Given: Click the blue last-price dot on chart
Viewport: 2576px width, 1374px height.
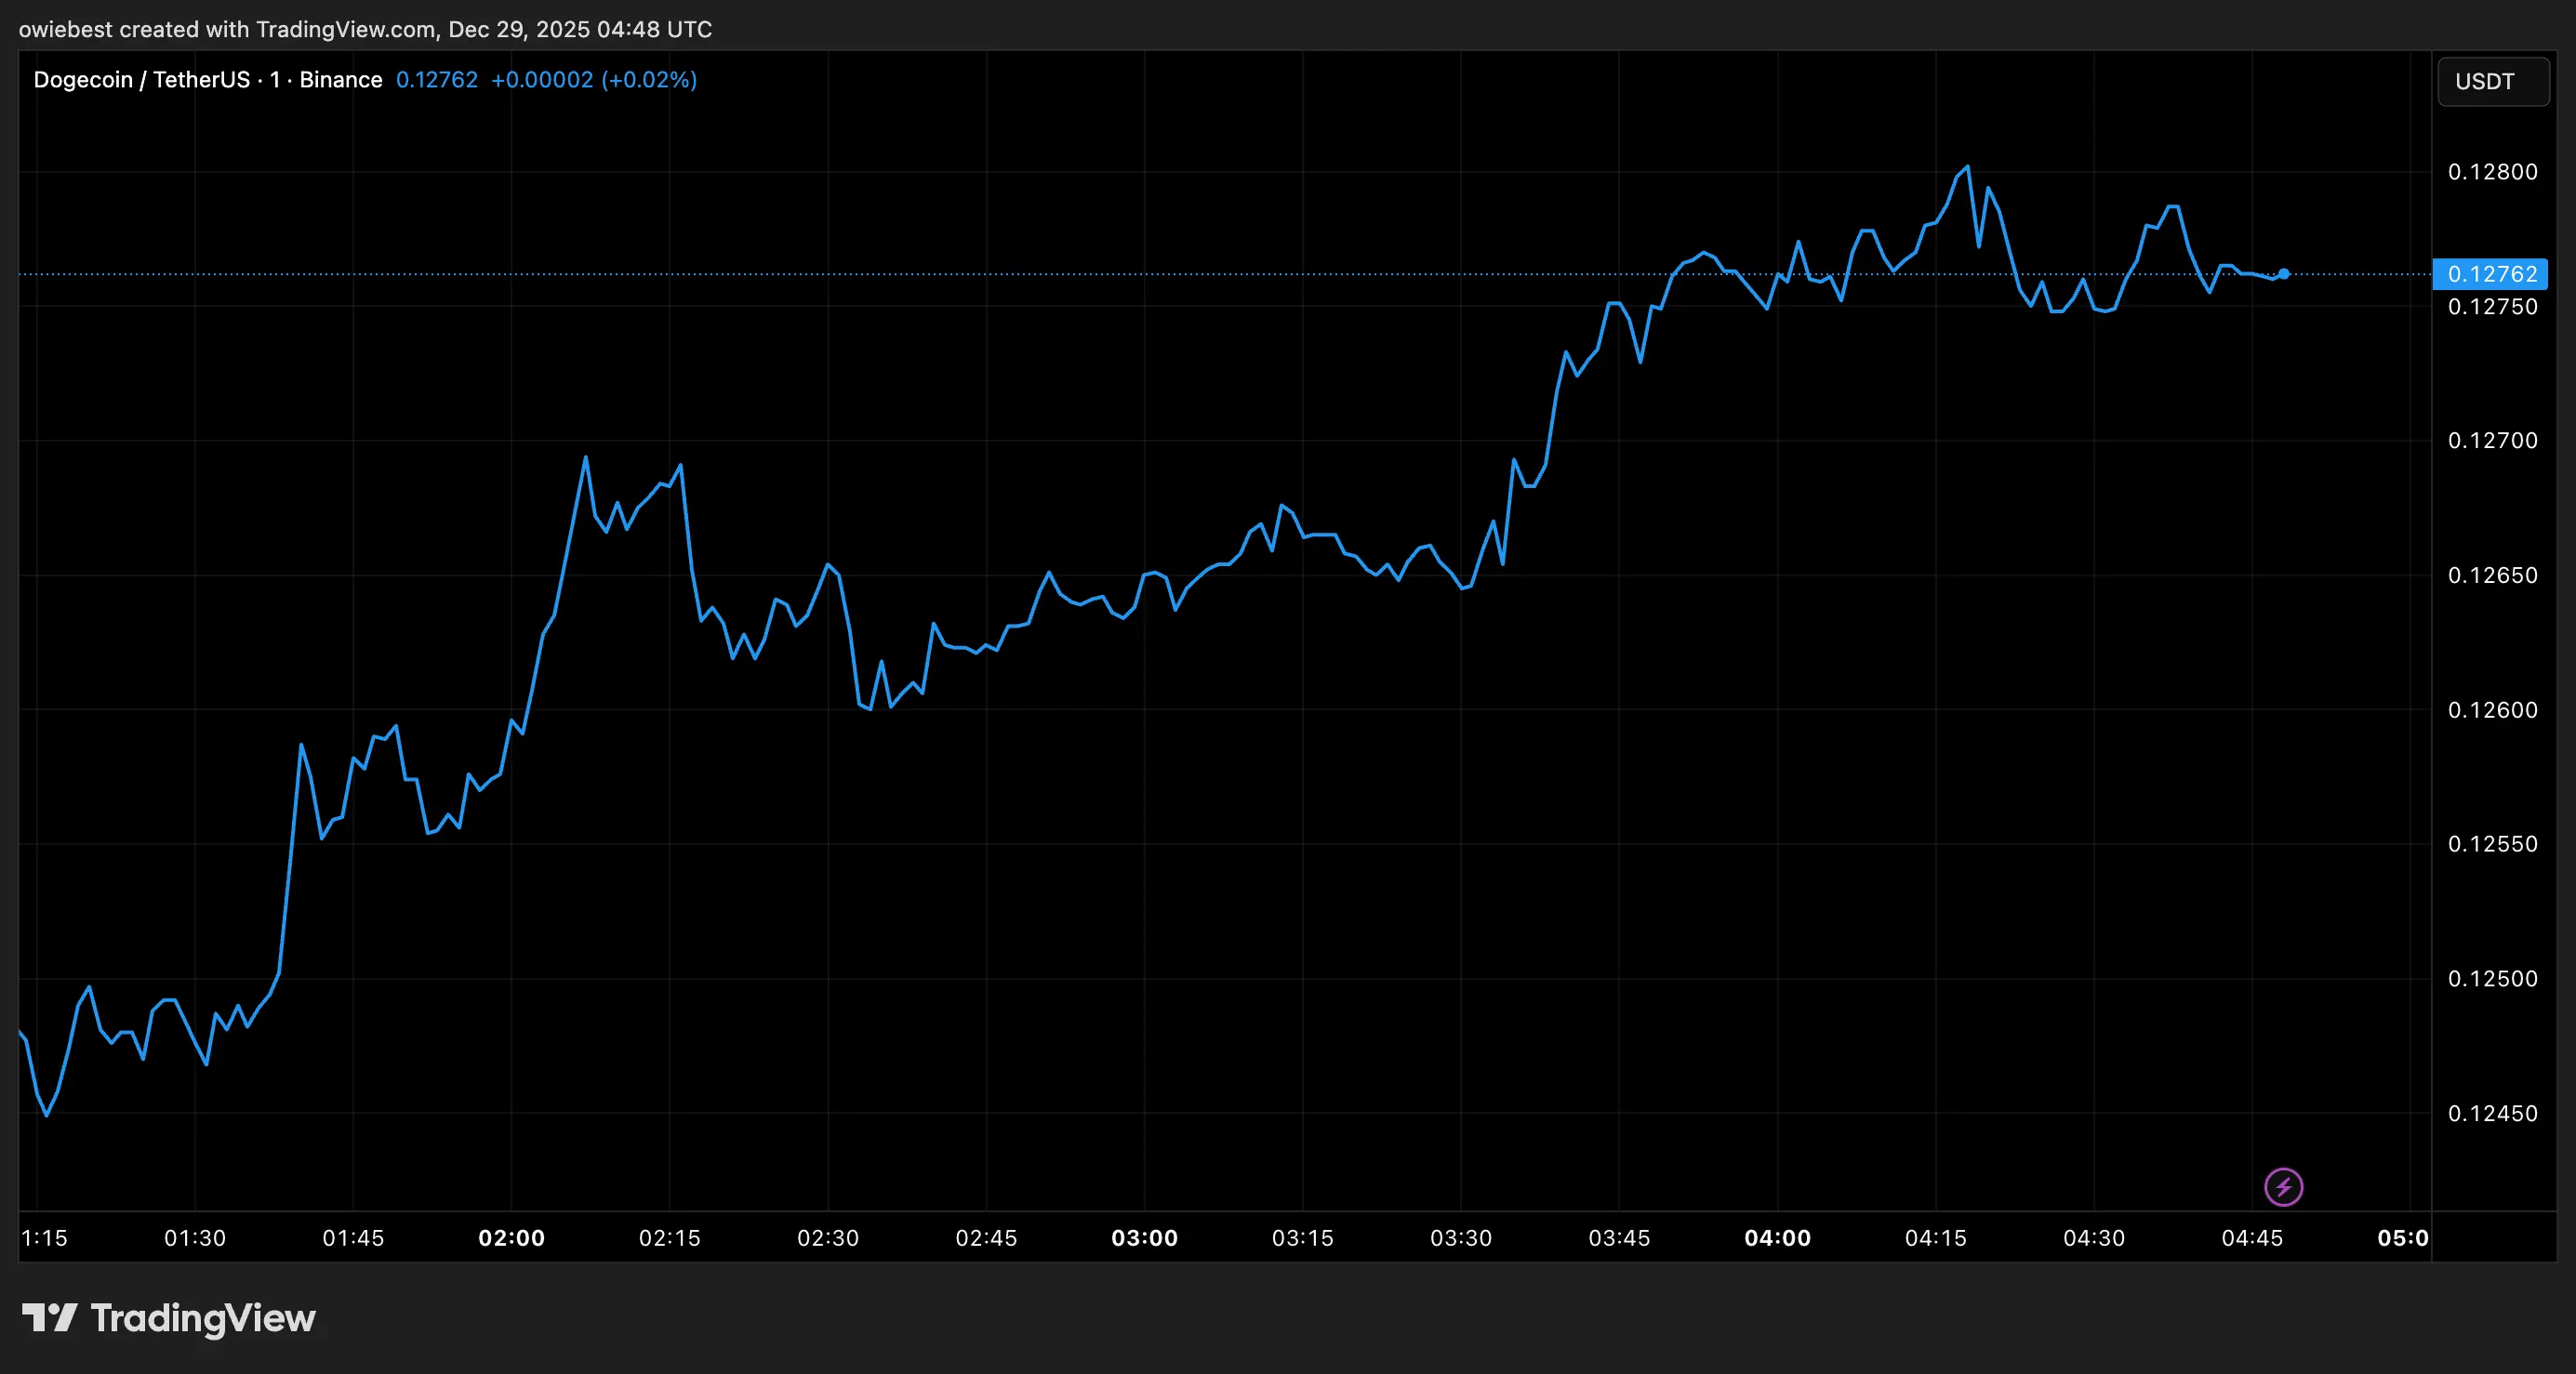Looking at the screenshot, I should pos(2284,274).
